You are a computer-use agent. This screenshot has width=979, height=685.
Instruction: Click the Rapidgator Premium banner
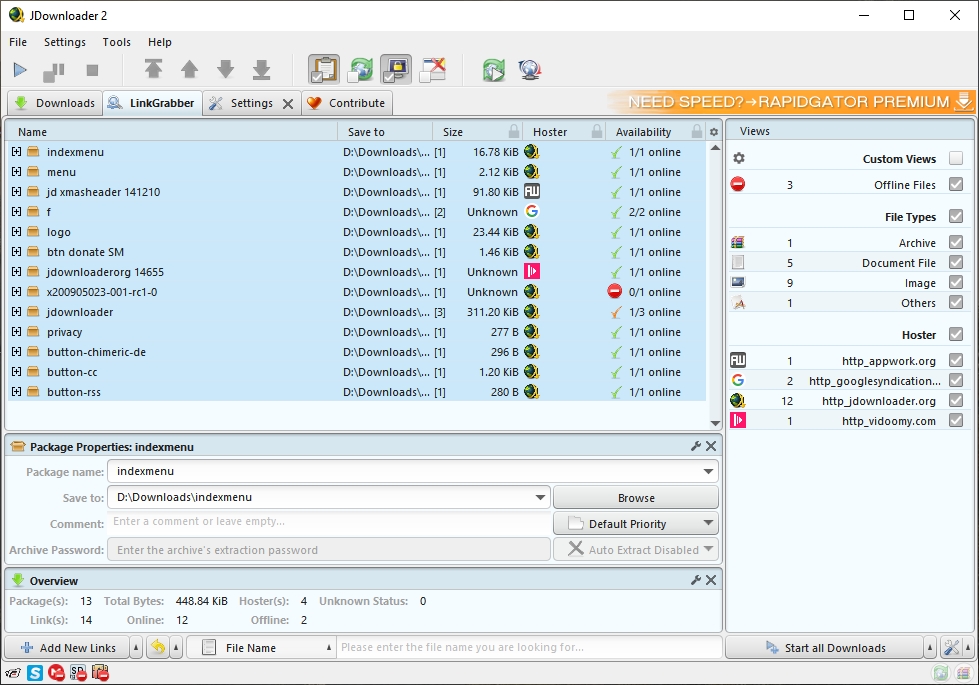tap(790, 102)
